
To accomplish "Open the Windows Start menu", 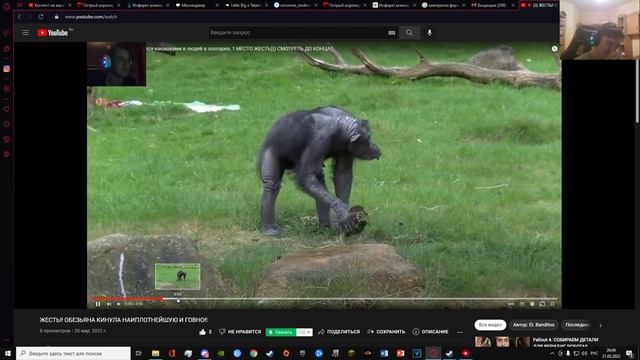I will (7, 353).
